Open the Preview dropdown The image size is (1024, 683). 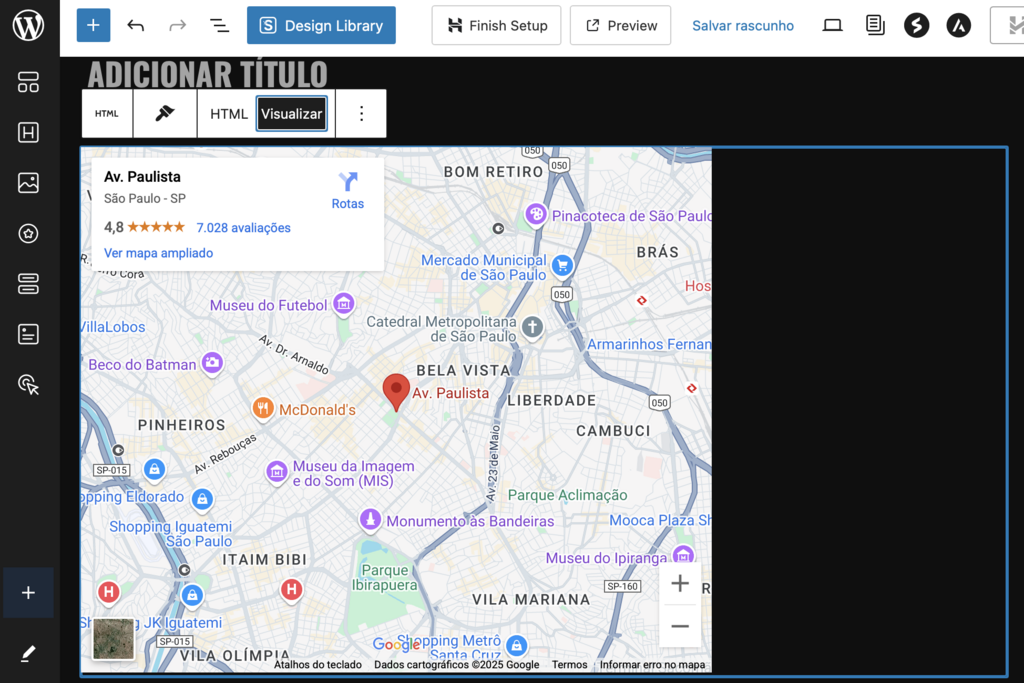620,25
